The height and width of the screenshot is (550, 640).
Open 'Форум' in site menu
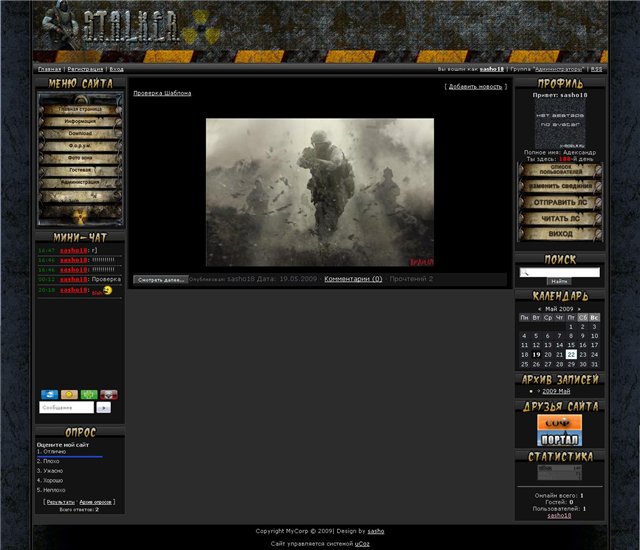80,146
